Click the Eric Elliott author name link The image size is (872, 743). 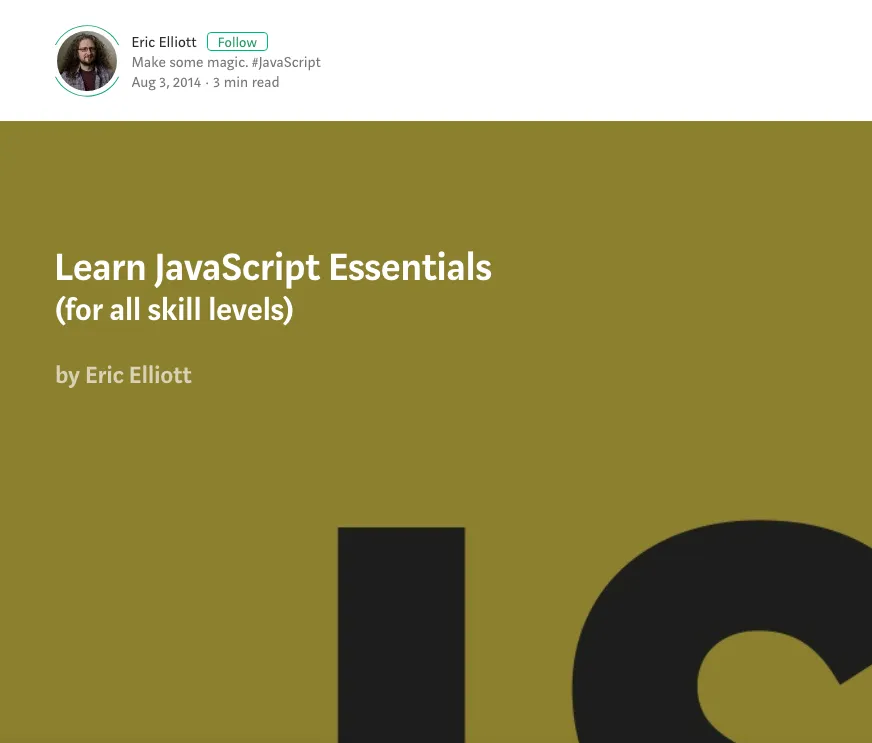click(x=164, y=42)
